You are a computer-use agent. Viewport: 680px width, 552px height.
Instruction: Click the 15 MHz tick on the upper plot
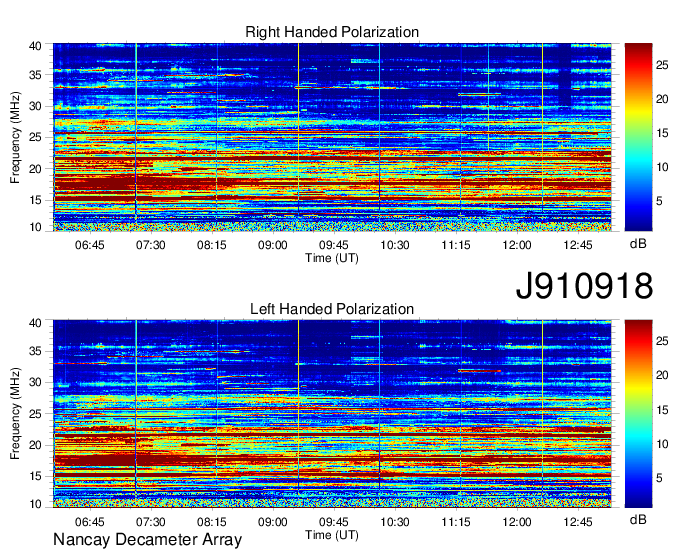35,200
